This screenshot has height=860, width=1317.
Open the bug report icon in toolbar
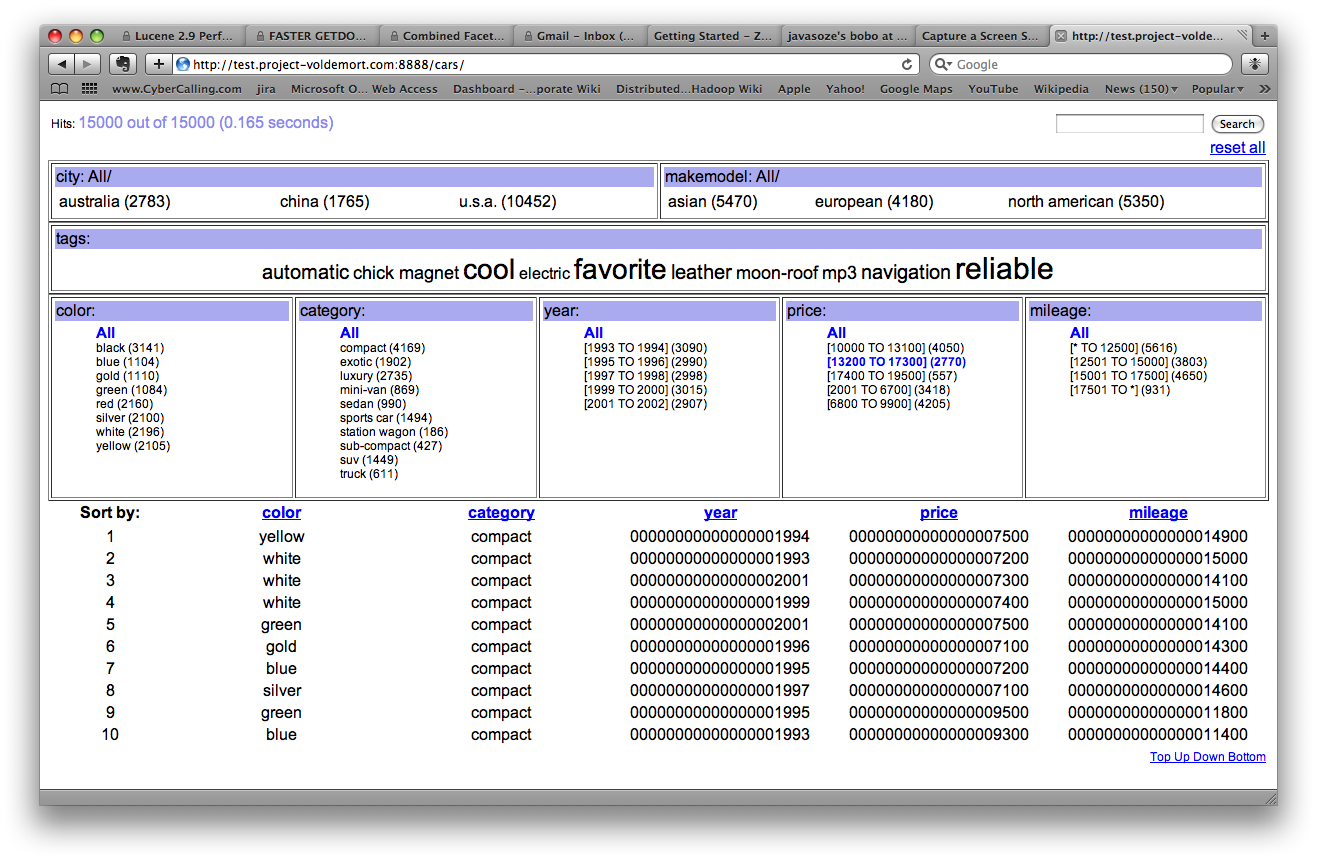point(1253,64)
